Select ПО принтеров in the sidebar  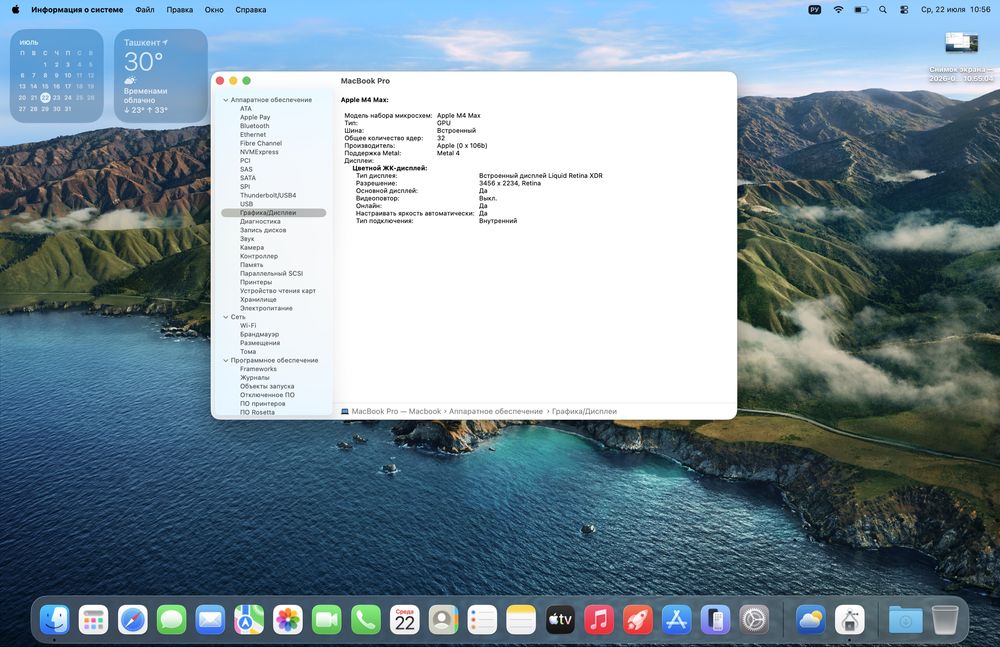pos(263,404)
